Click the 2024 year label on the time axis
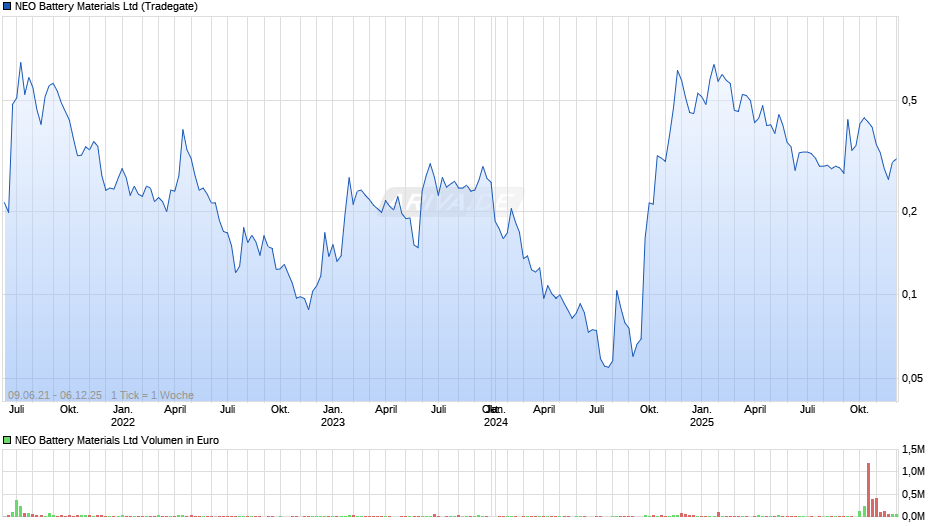The image size is (940, 526). 496,422
